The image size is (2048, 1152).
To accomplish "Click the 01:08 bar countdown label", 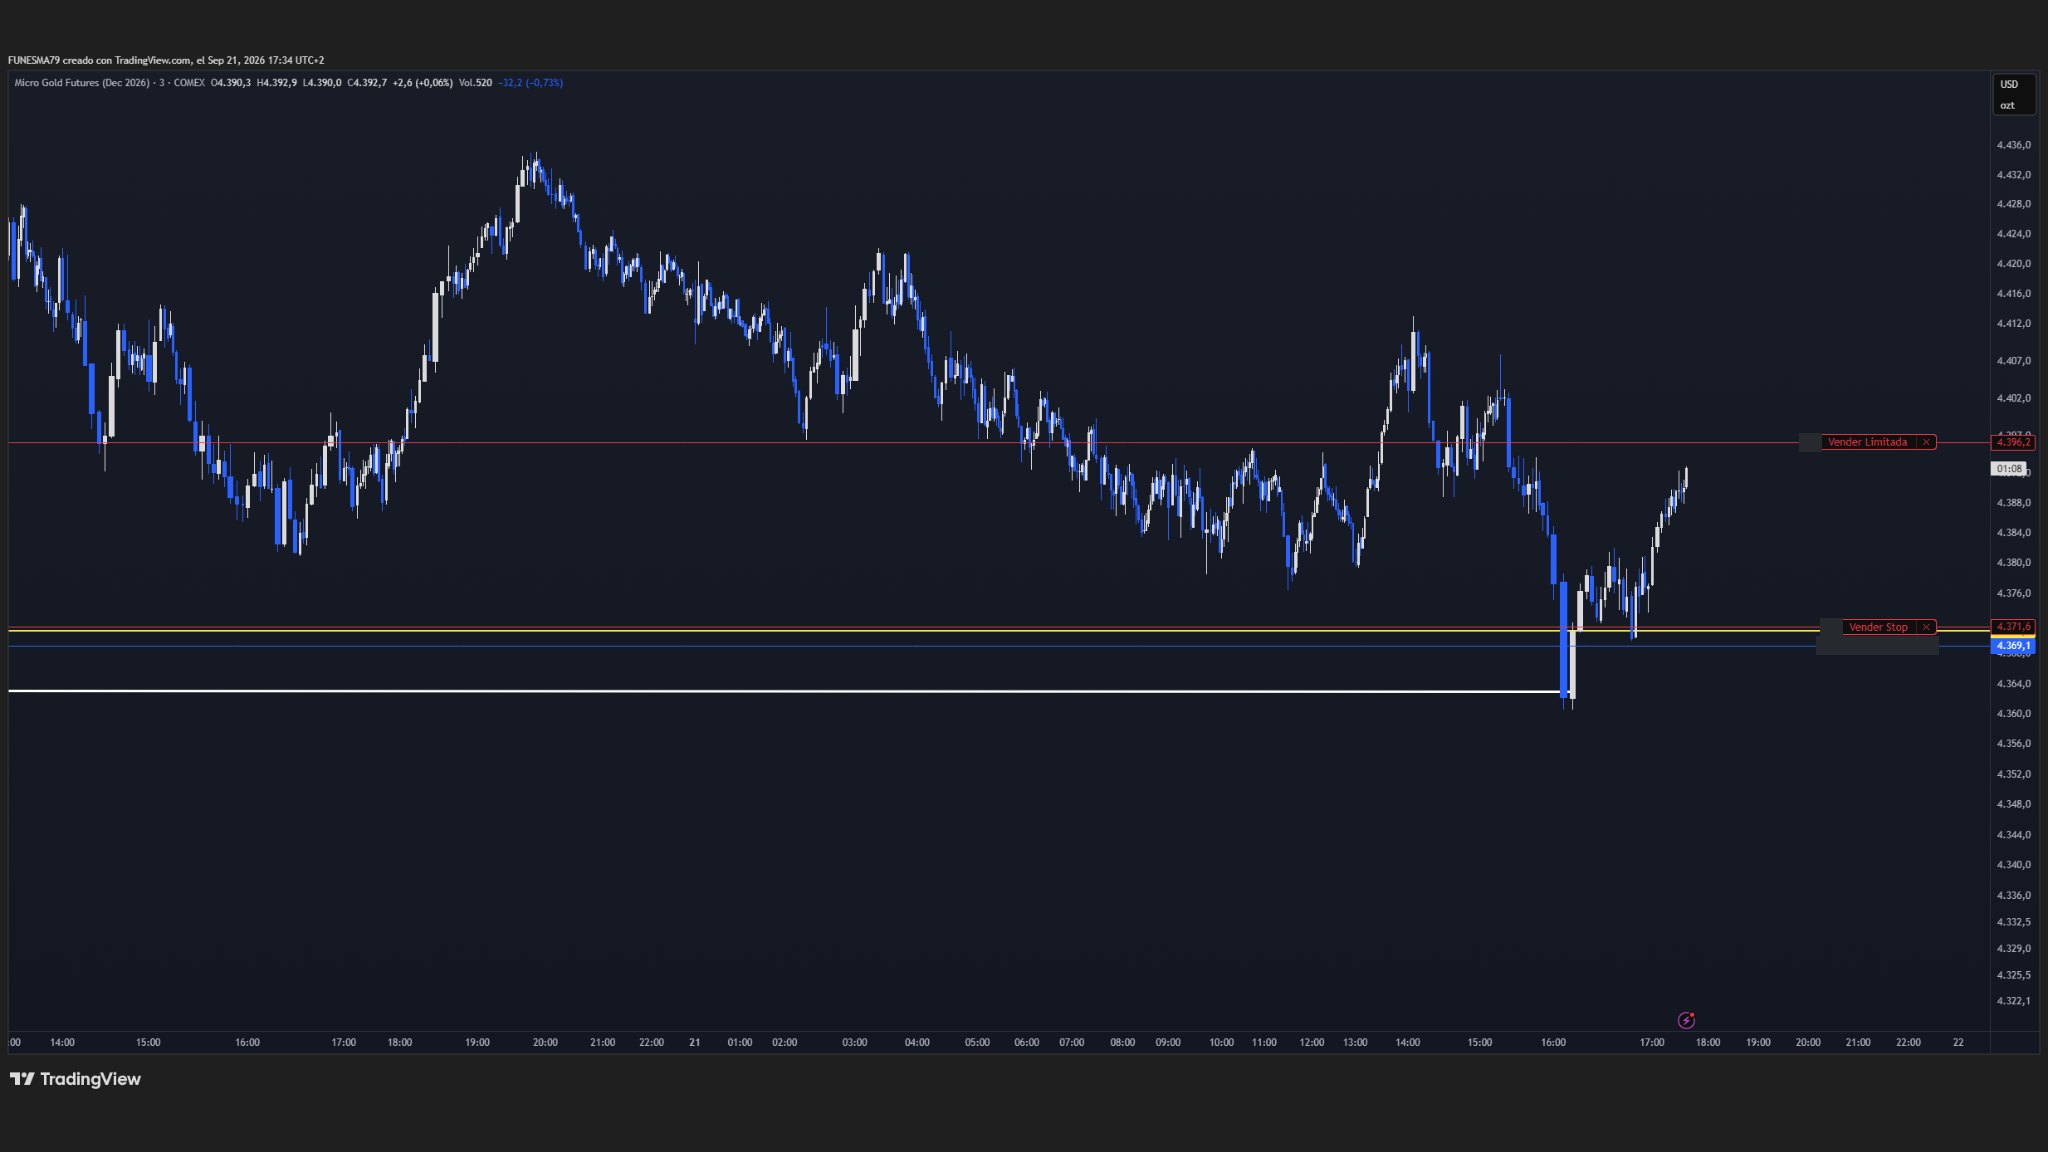I will tap(2009, 468).
